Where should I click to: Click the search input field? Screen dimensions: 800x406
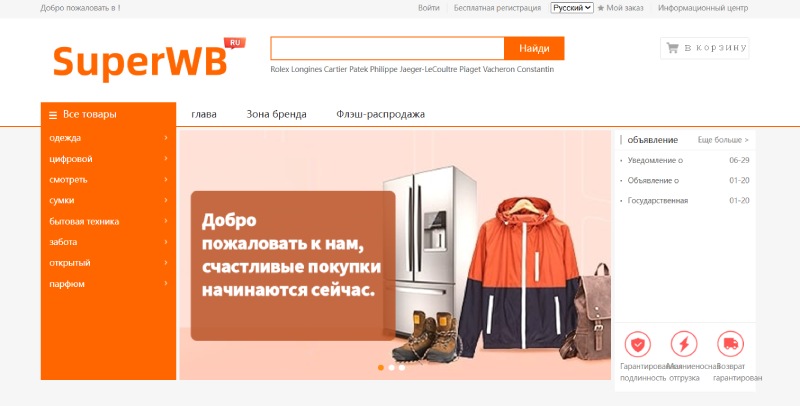click(387, 48)
